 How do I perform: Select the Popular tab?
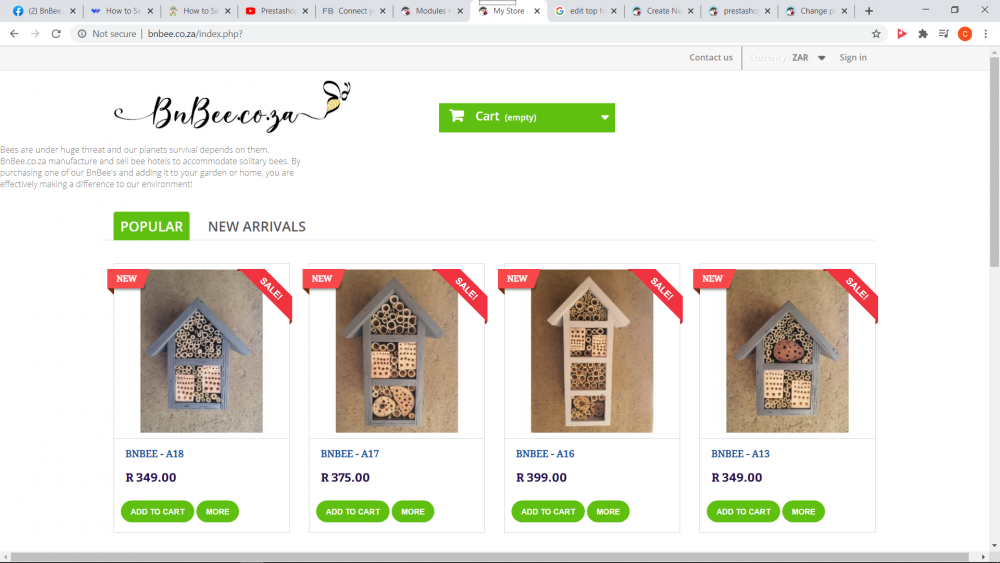[152, 226]
